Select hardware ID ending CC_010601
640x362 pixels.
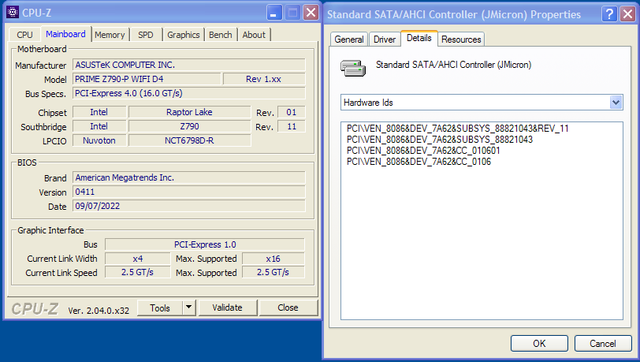point(423,150)
